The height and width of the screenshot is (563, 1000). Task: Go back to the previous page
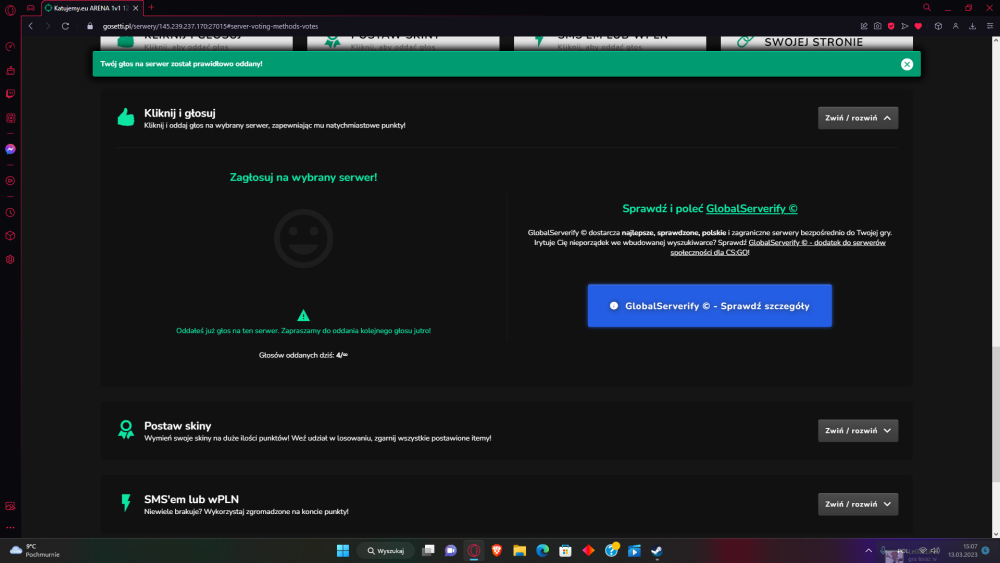[31, 26]
